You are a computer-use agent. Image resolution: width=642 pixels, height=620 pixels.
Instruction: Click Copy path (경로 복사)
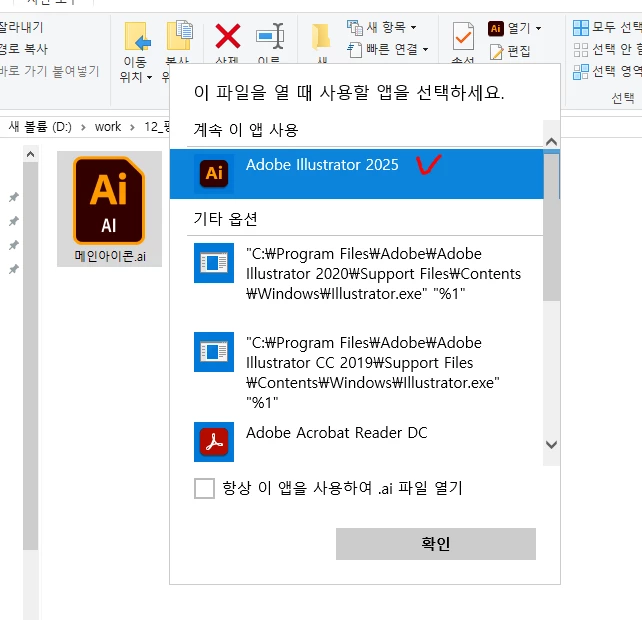pyautogui.click(x=23, y=49)
